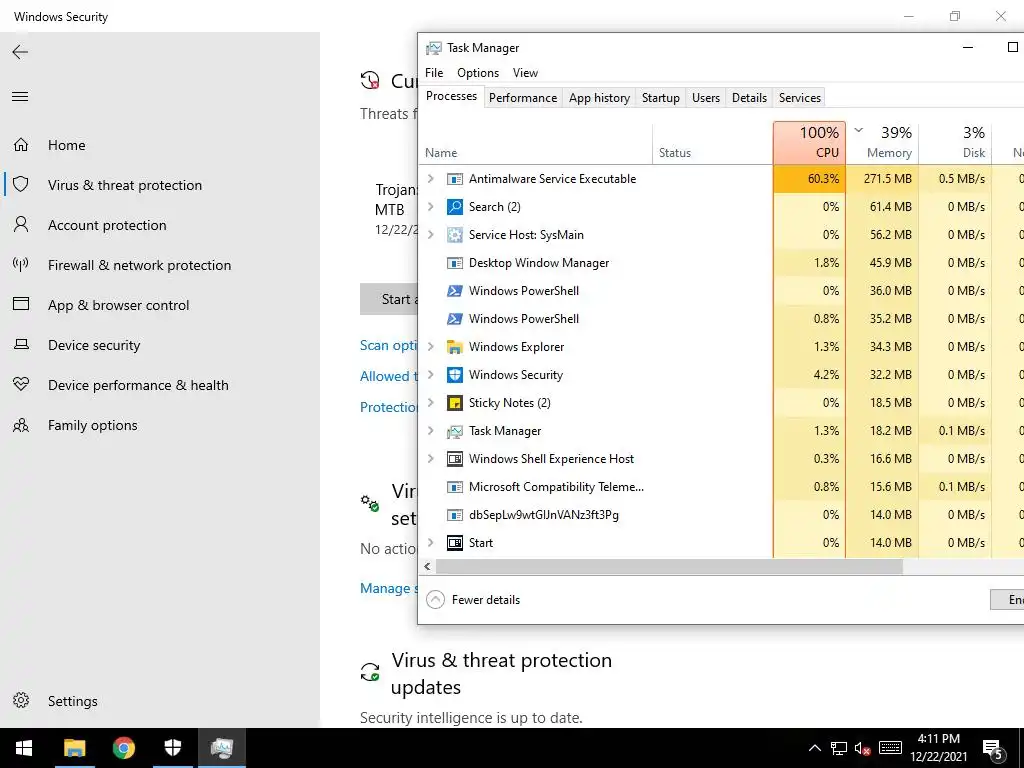Image resolution: width=1024 pixels, height=768 pixels.
Task: Click the muted speaker icon in the system tray
Action: (x=863, y=748)
